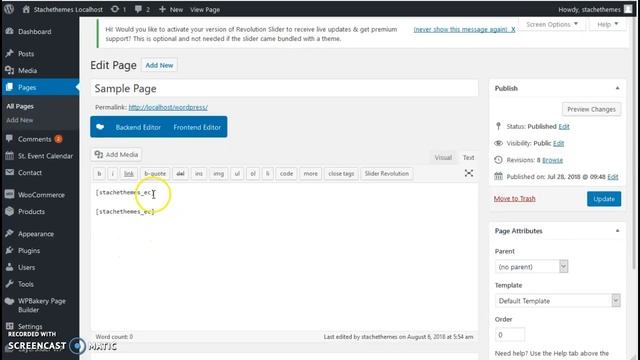
Task: Click the user avatar in admin bar
Action: (x=628, y=9)
